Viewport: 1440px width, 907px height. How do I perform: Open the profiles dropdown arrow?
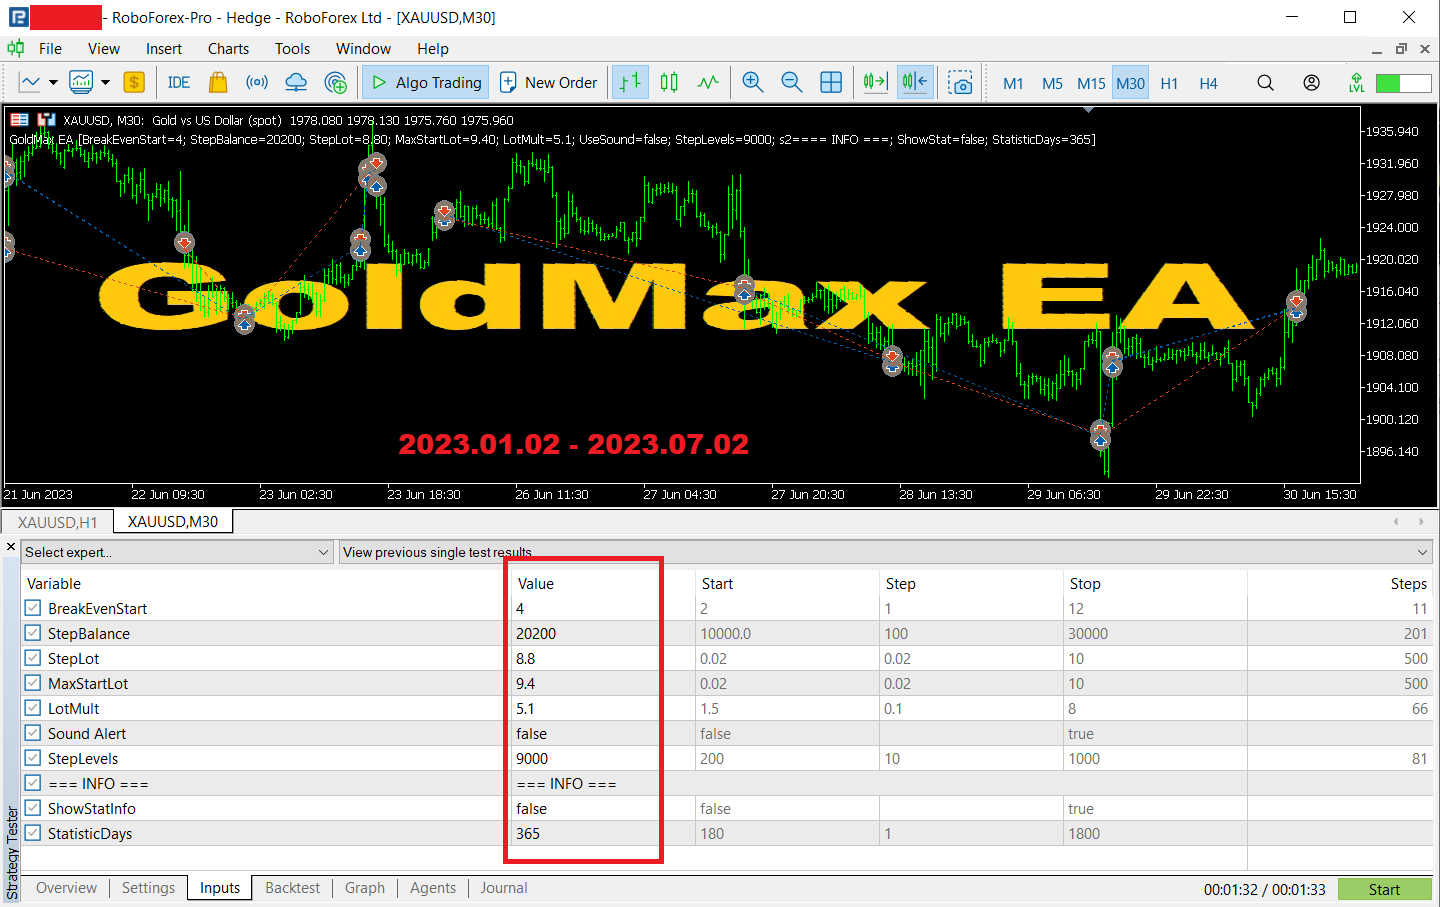105,83
